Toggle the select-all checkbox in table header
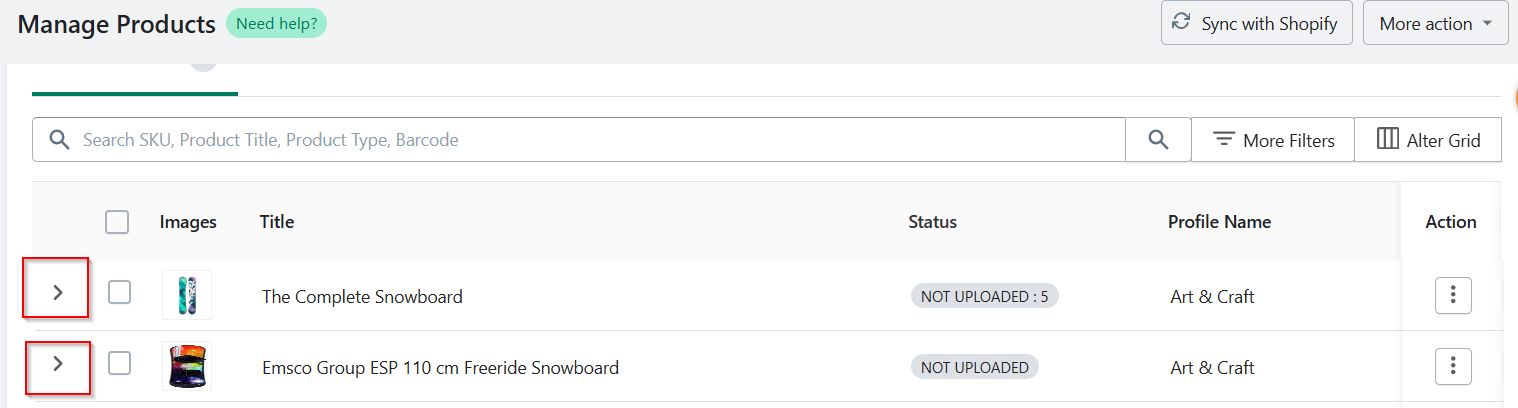 pyautogui.click(x=117, y=222)
